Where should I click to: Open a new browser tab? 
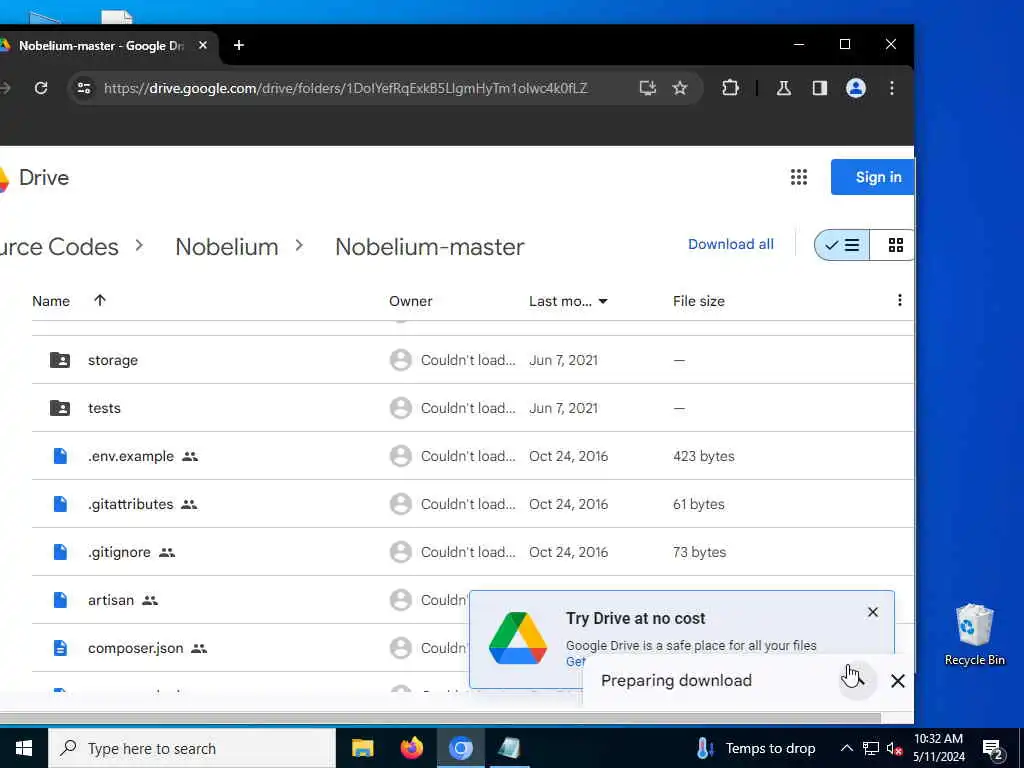point(238,45)
